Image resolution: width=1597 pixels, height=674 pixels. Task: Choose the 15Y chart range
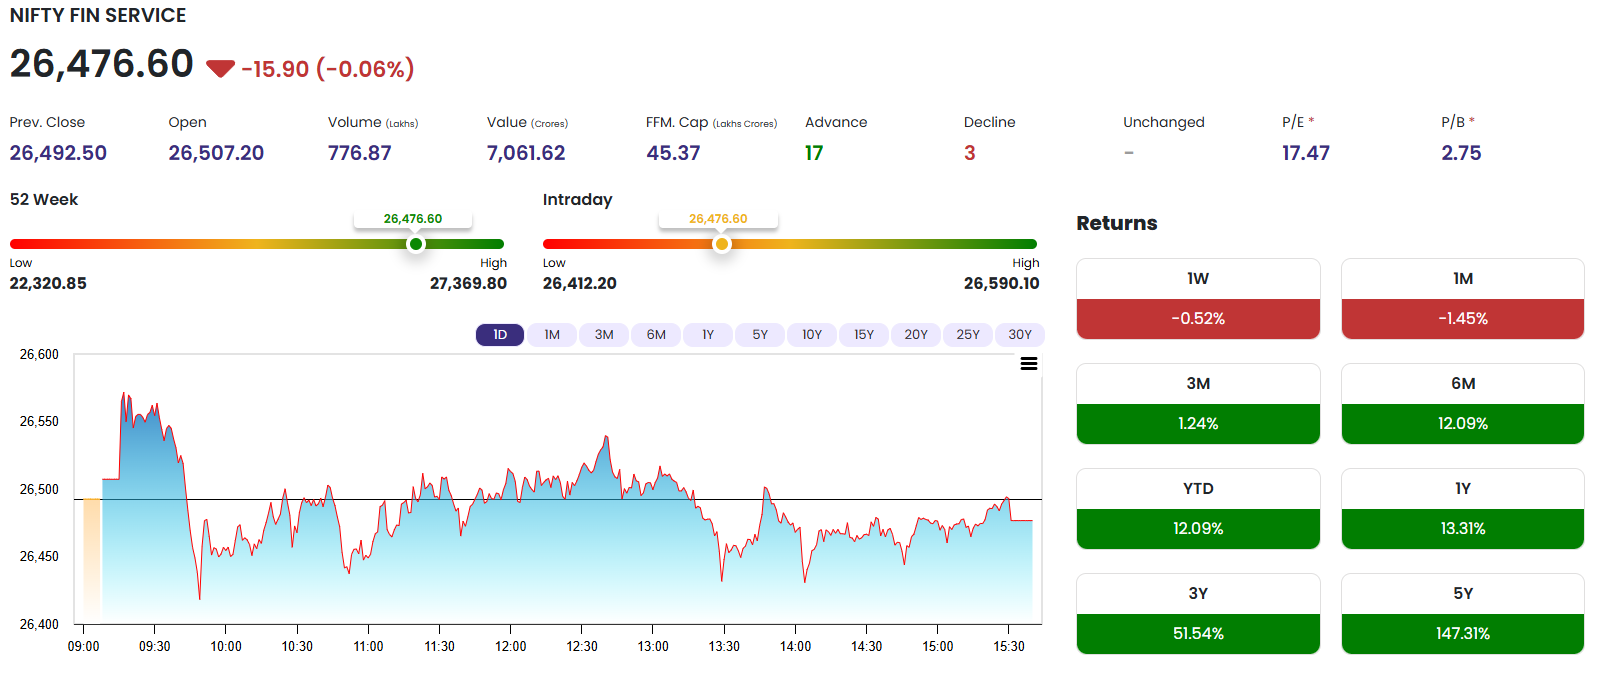(864, 335)
